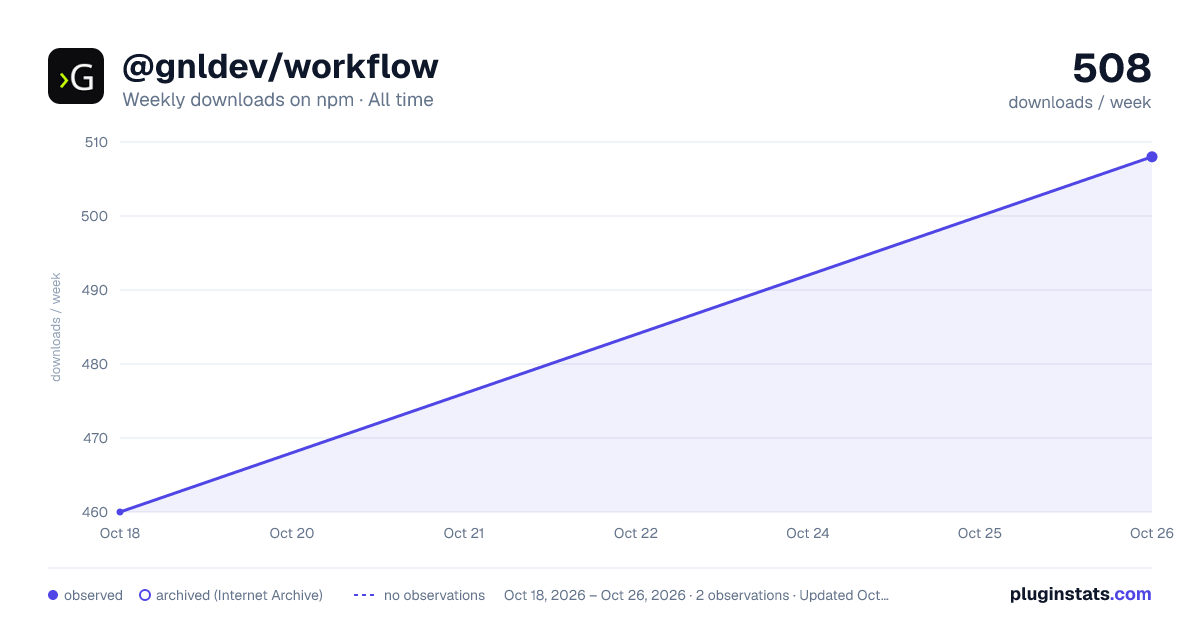
Task: Click the 'no observations' legend label
Action: click(x=434, y=595)
